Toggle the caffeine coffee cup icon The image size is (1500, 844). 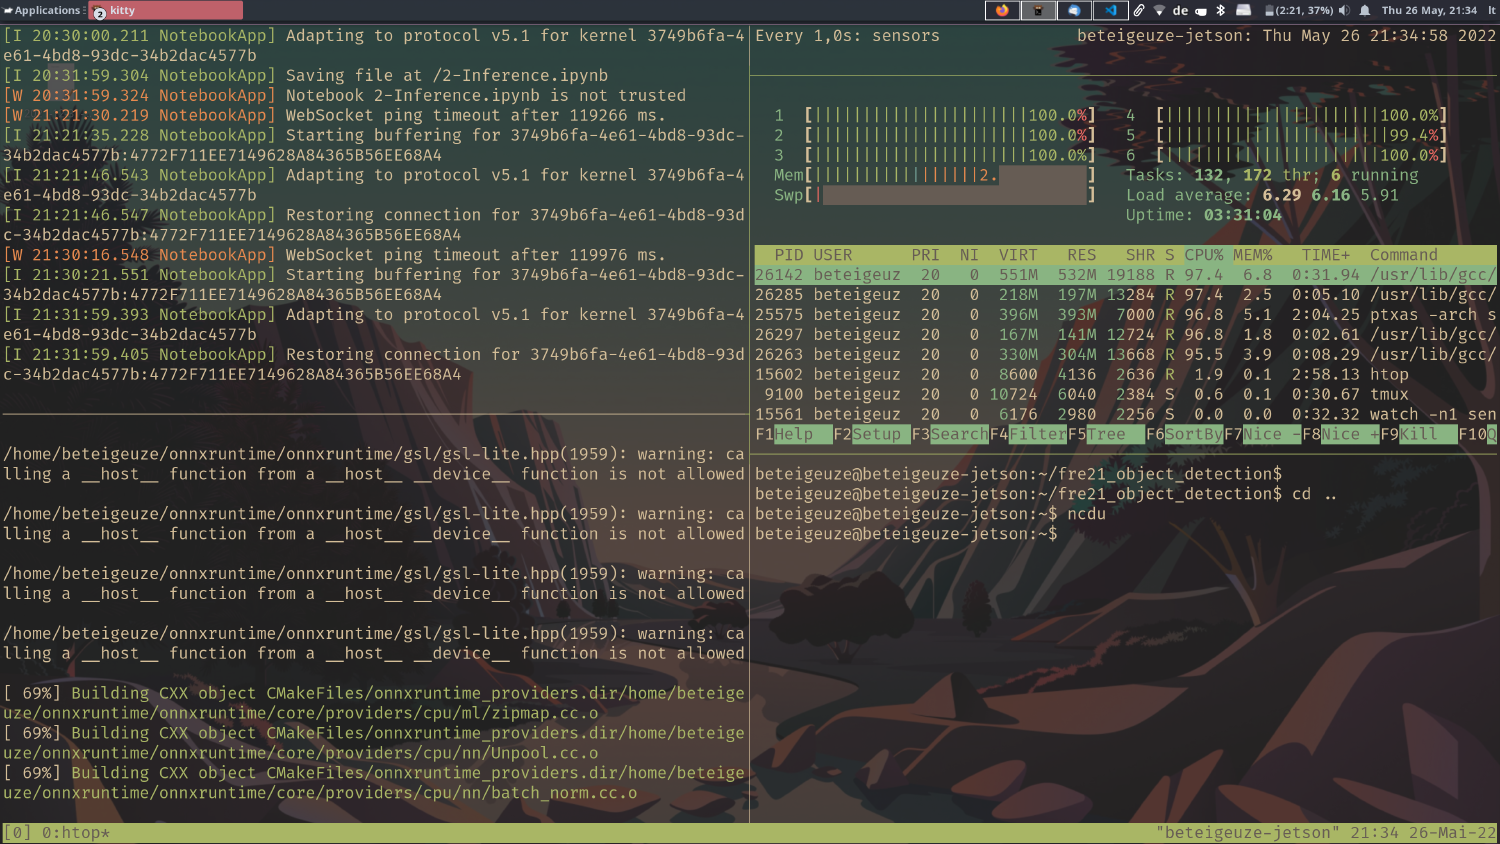coord(1201,10)
